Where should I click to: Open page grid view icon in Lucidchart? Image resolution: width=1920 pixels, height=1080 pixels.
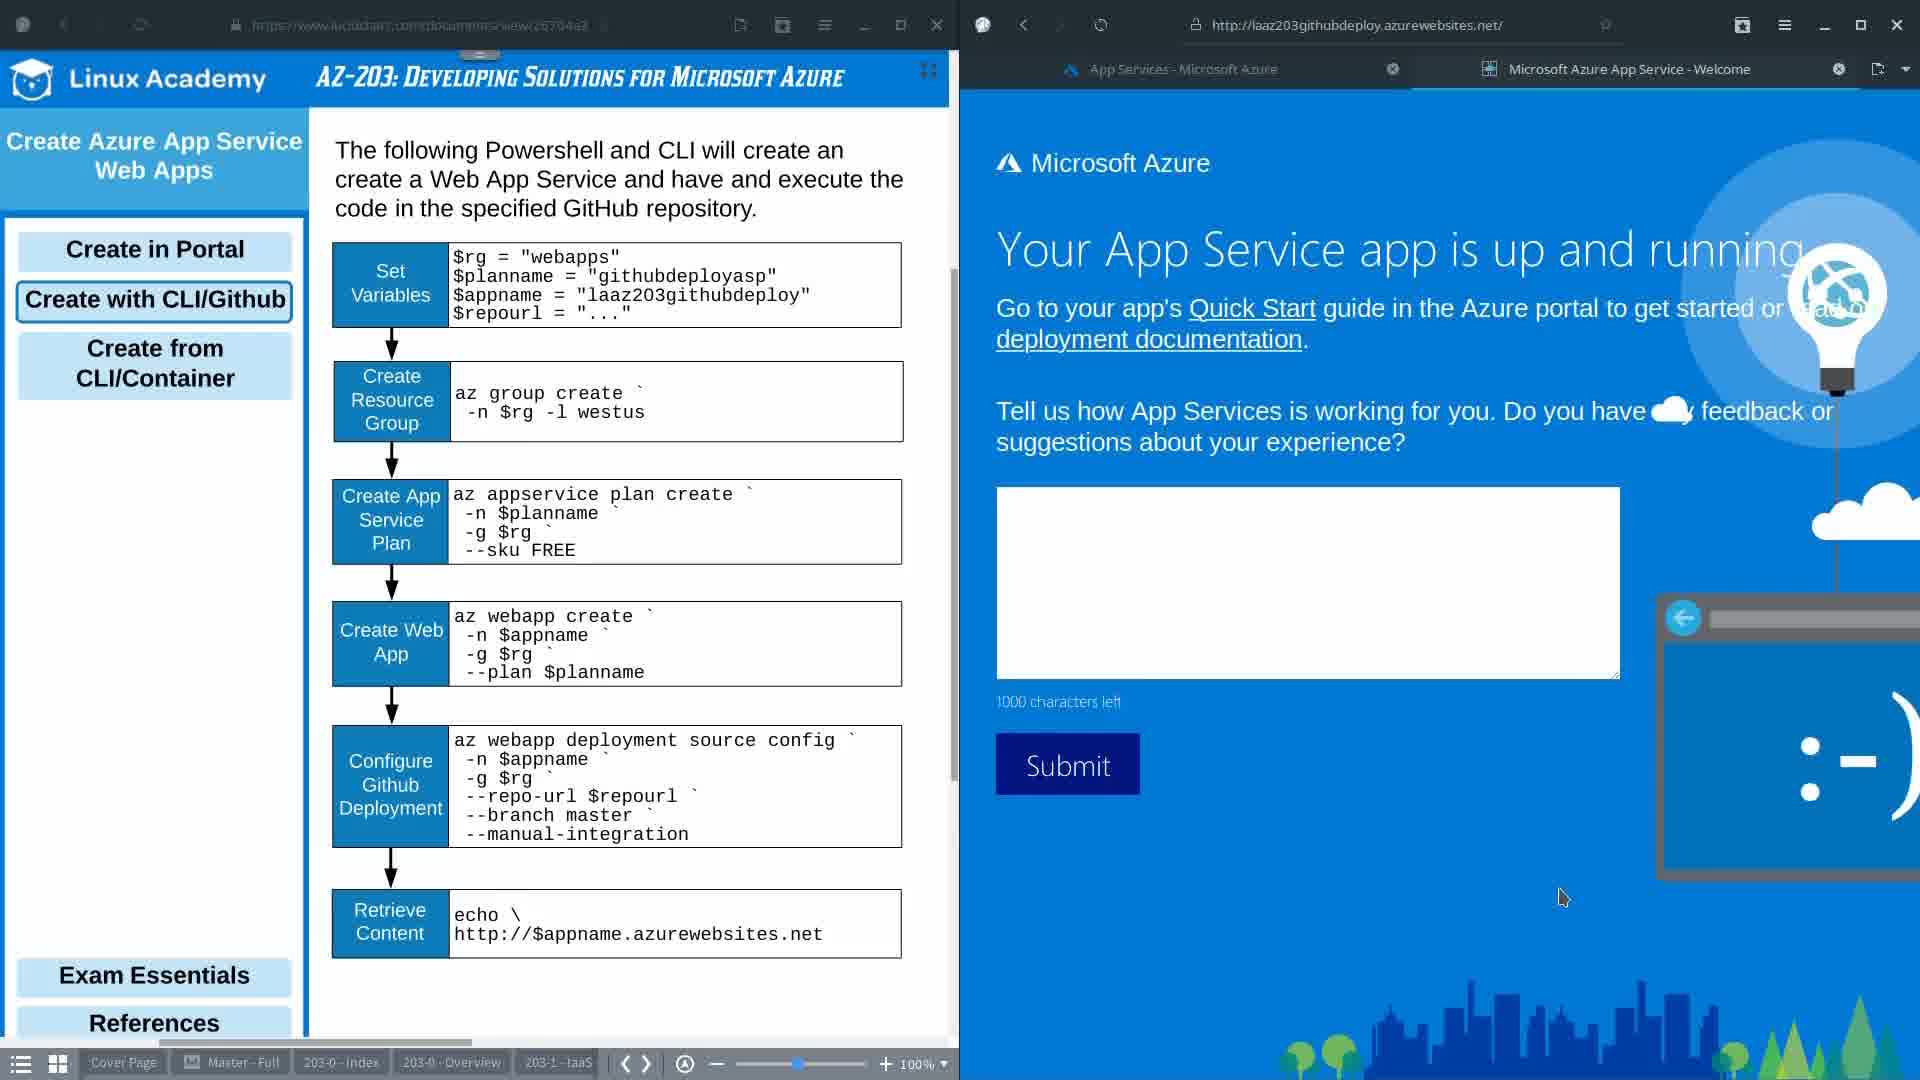[58, 1063]
